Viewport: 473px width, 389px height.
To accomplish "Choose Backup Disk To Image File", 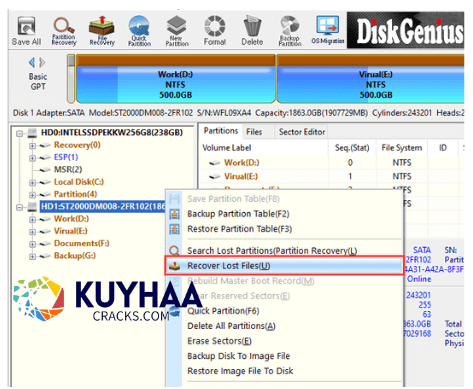I will pos(238,356).
